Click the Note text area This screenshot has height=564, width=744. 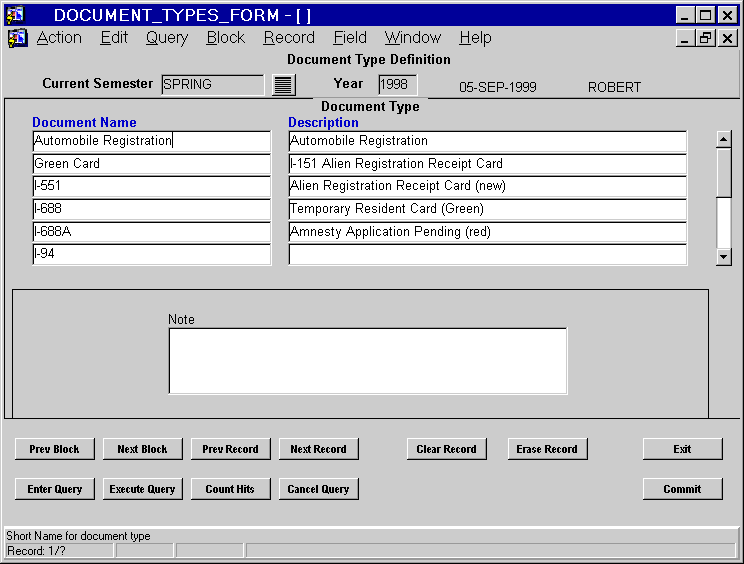pos(368,361)
